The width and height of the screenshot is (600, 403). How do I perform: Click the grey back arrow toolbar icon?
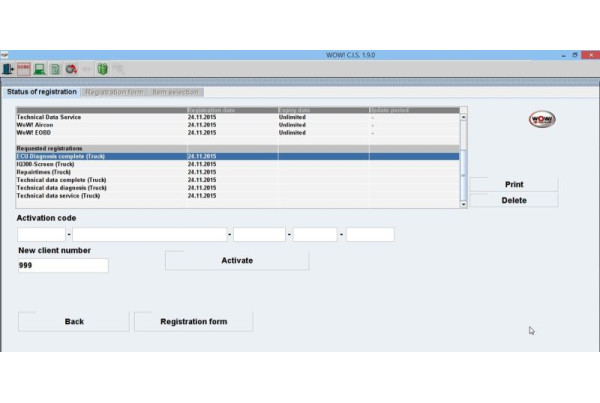[x=86, y=69]
